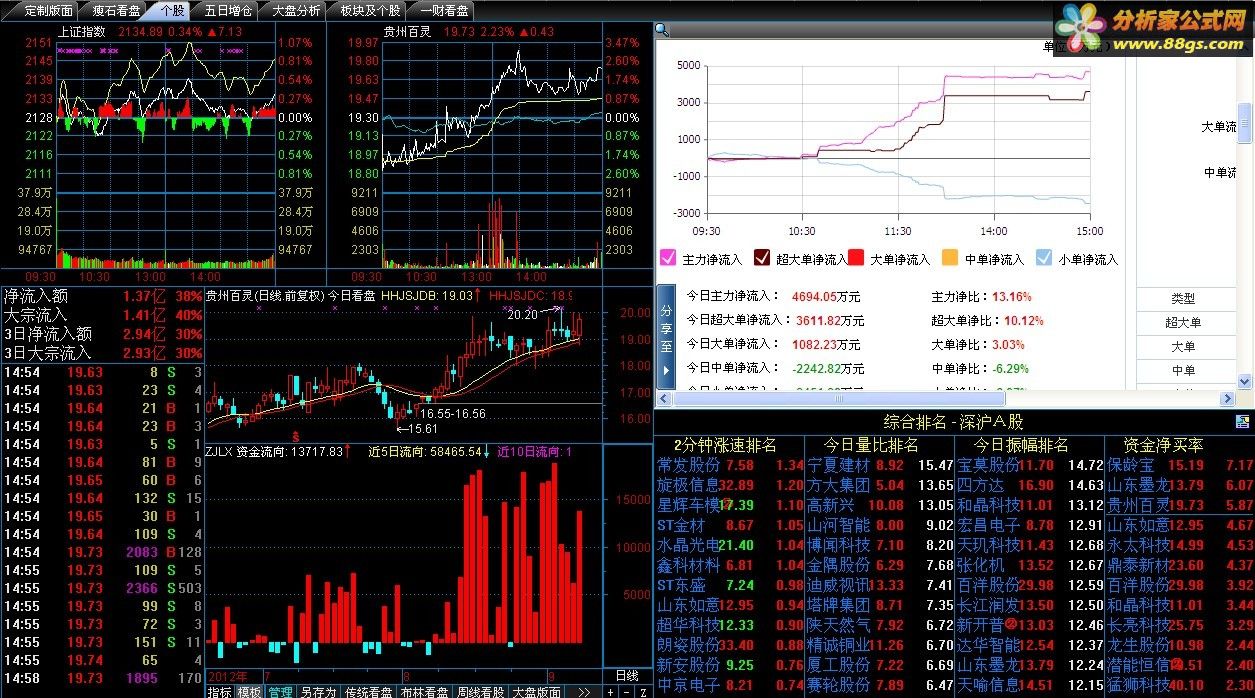Switch to 周线看股 layout
This screenshot has height=698, width=1255.
481,691
